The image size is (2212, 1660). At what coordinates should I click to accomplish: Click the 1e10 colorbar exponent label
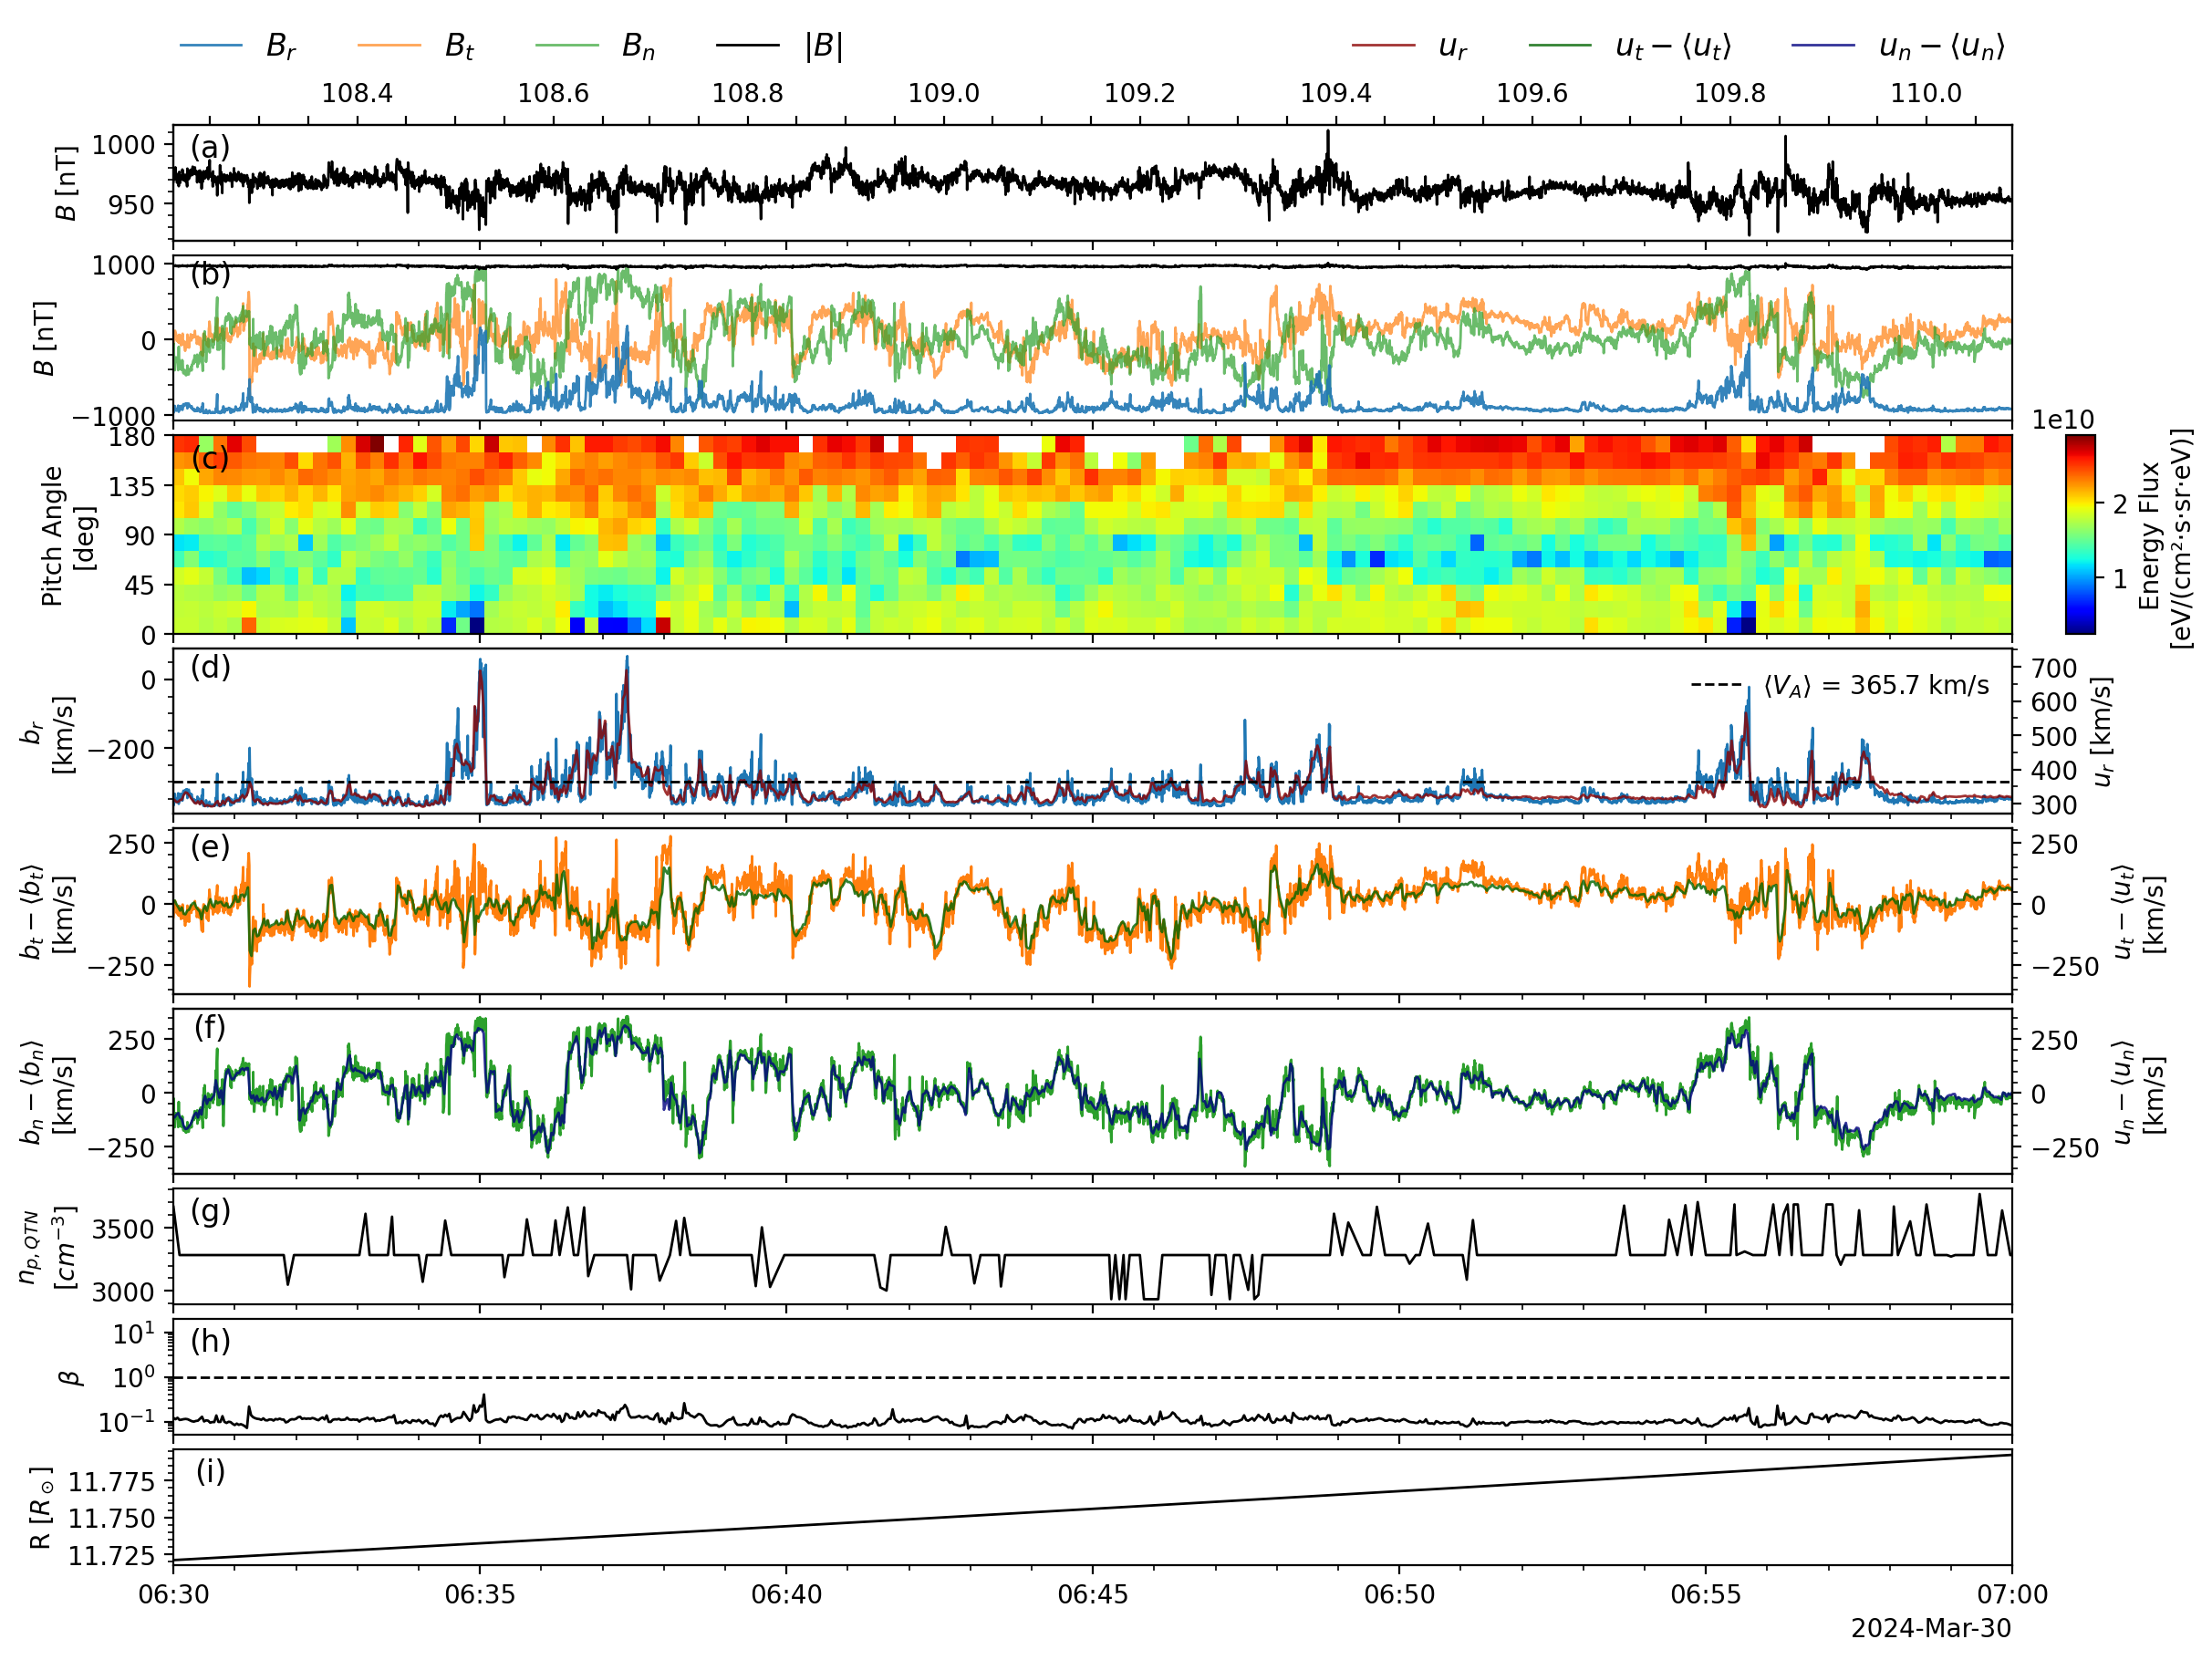[x=2062, y=420]
